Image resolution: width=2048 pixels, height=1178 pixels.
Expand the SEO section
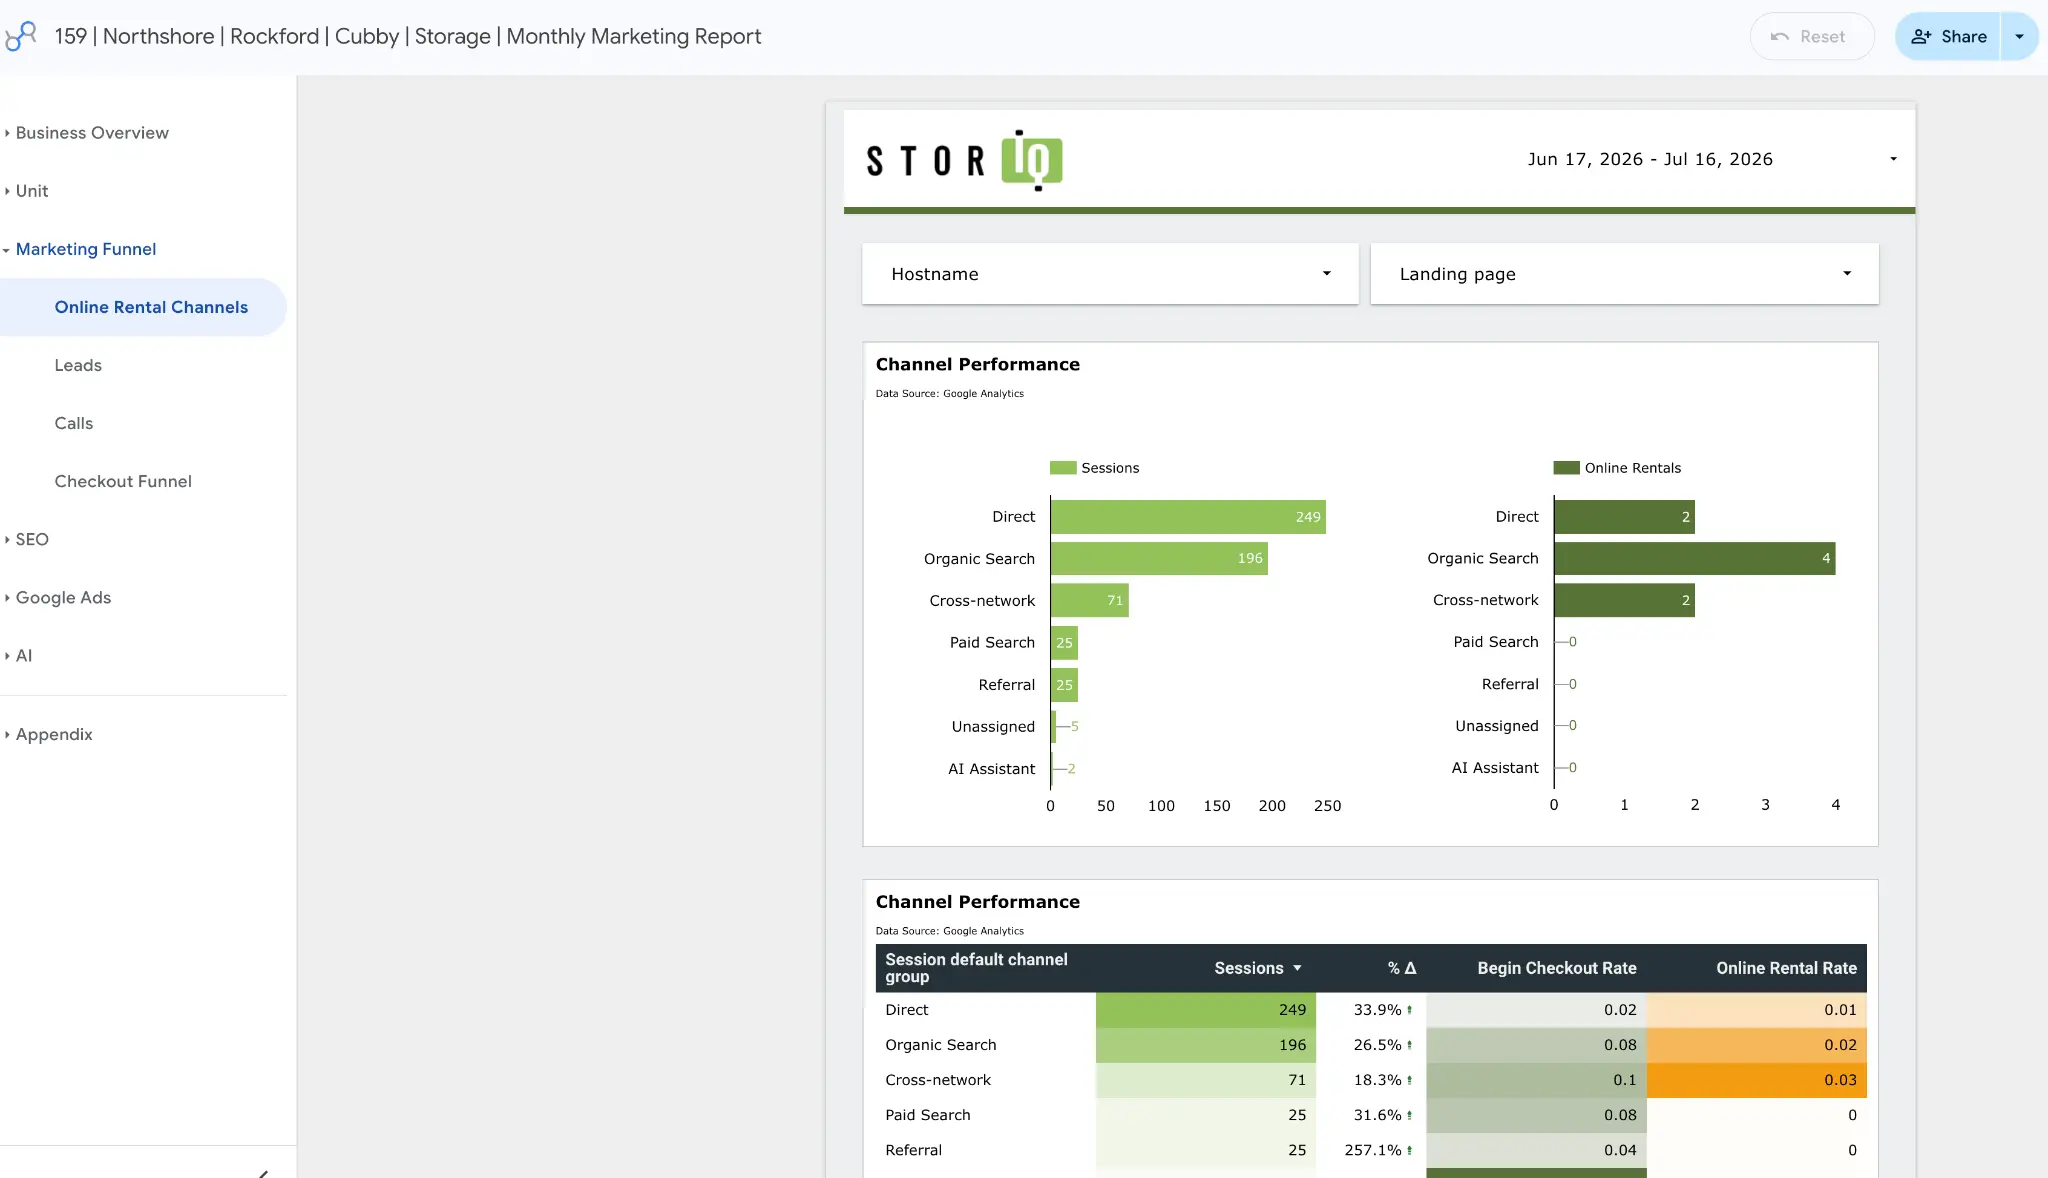32,539
